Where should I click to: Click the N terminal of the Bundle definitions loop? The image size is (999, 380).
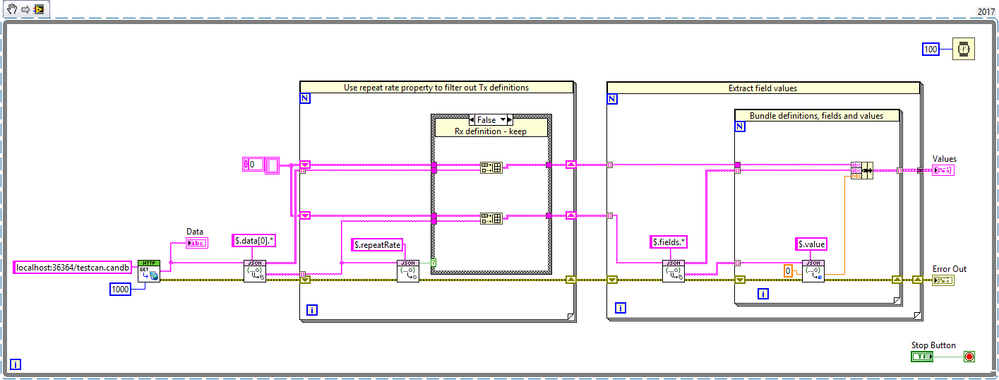(740, 126)
